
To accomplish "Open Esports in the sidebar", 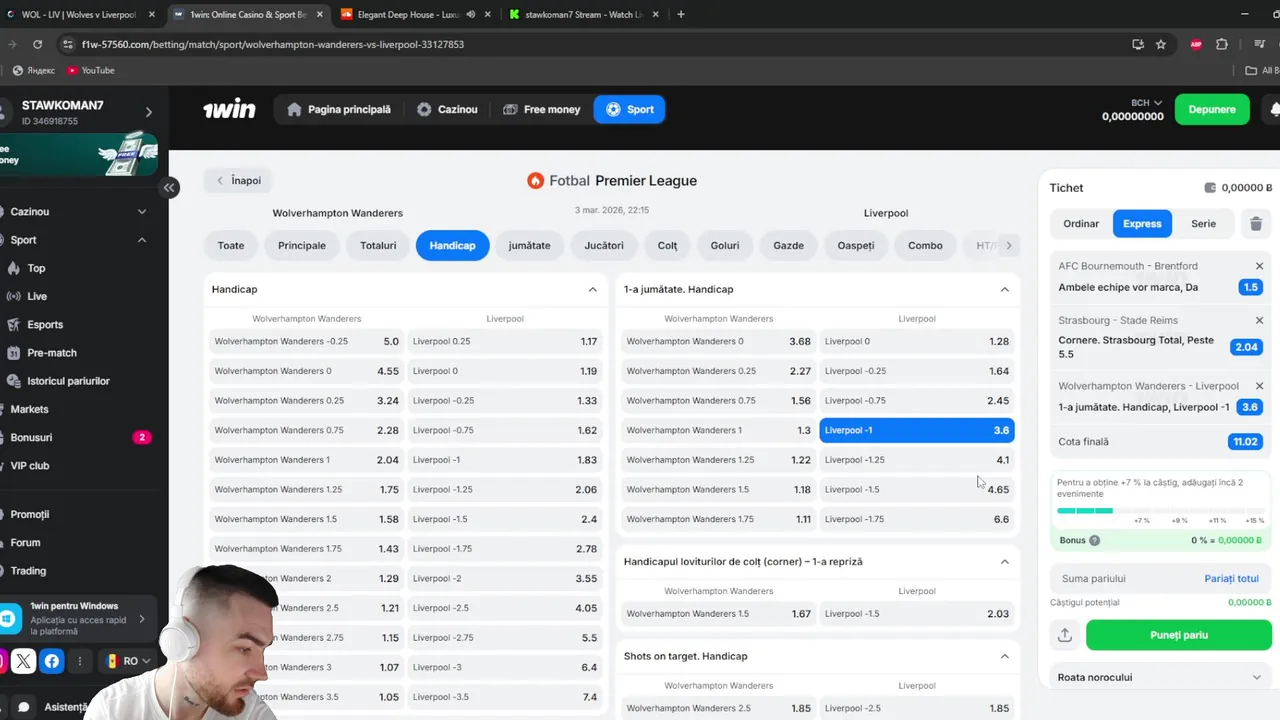I will [45, 325].
